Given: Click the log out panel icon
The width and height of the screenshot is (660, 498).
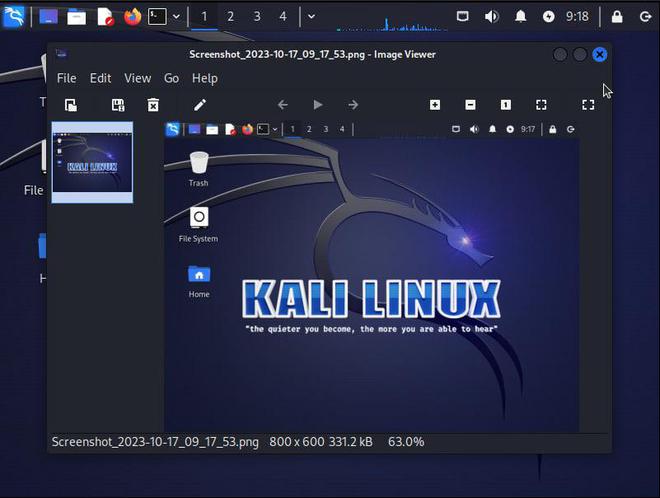Looking at the screenshot, I should (x=645, y=16).
